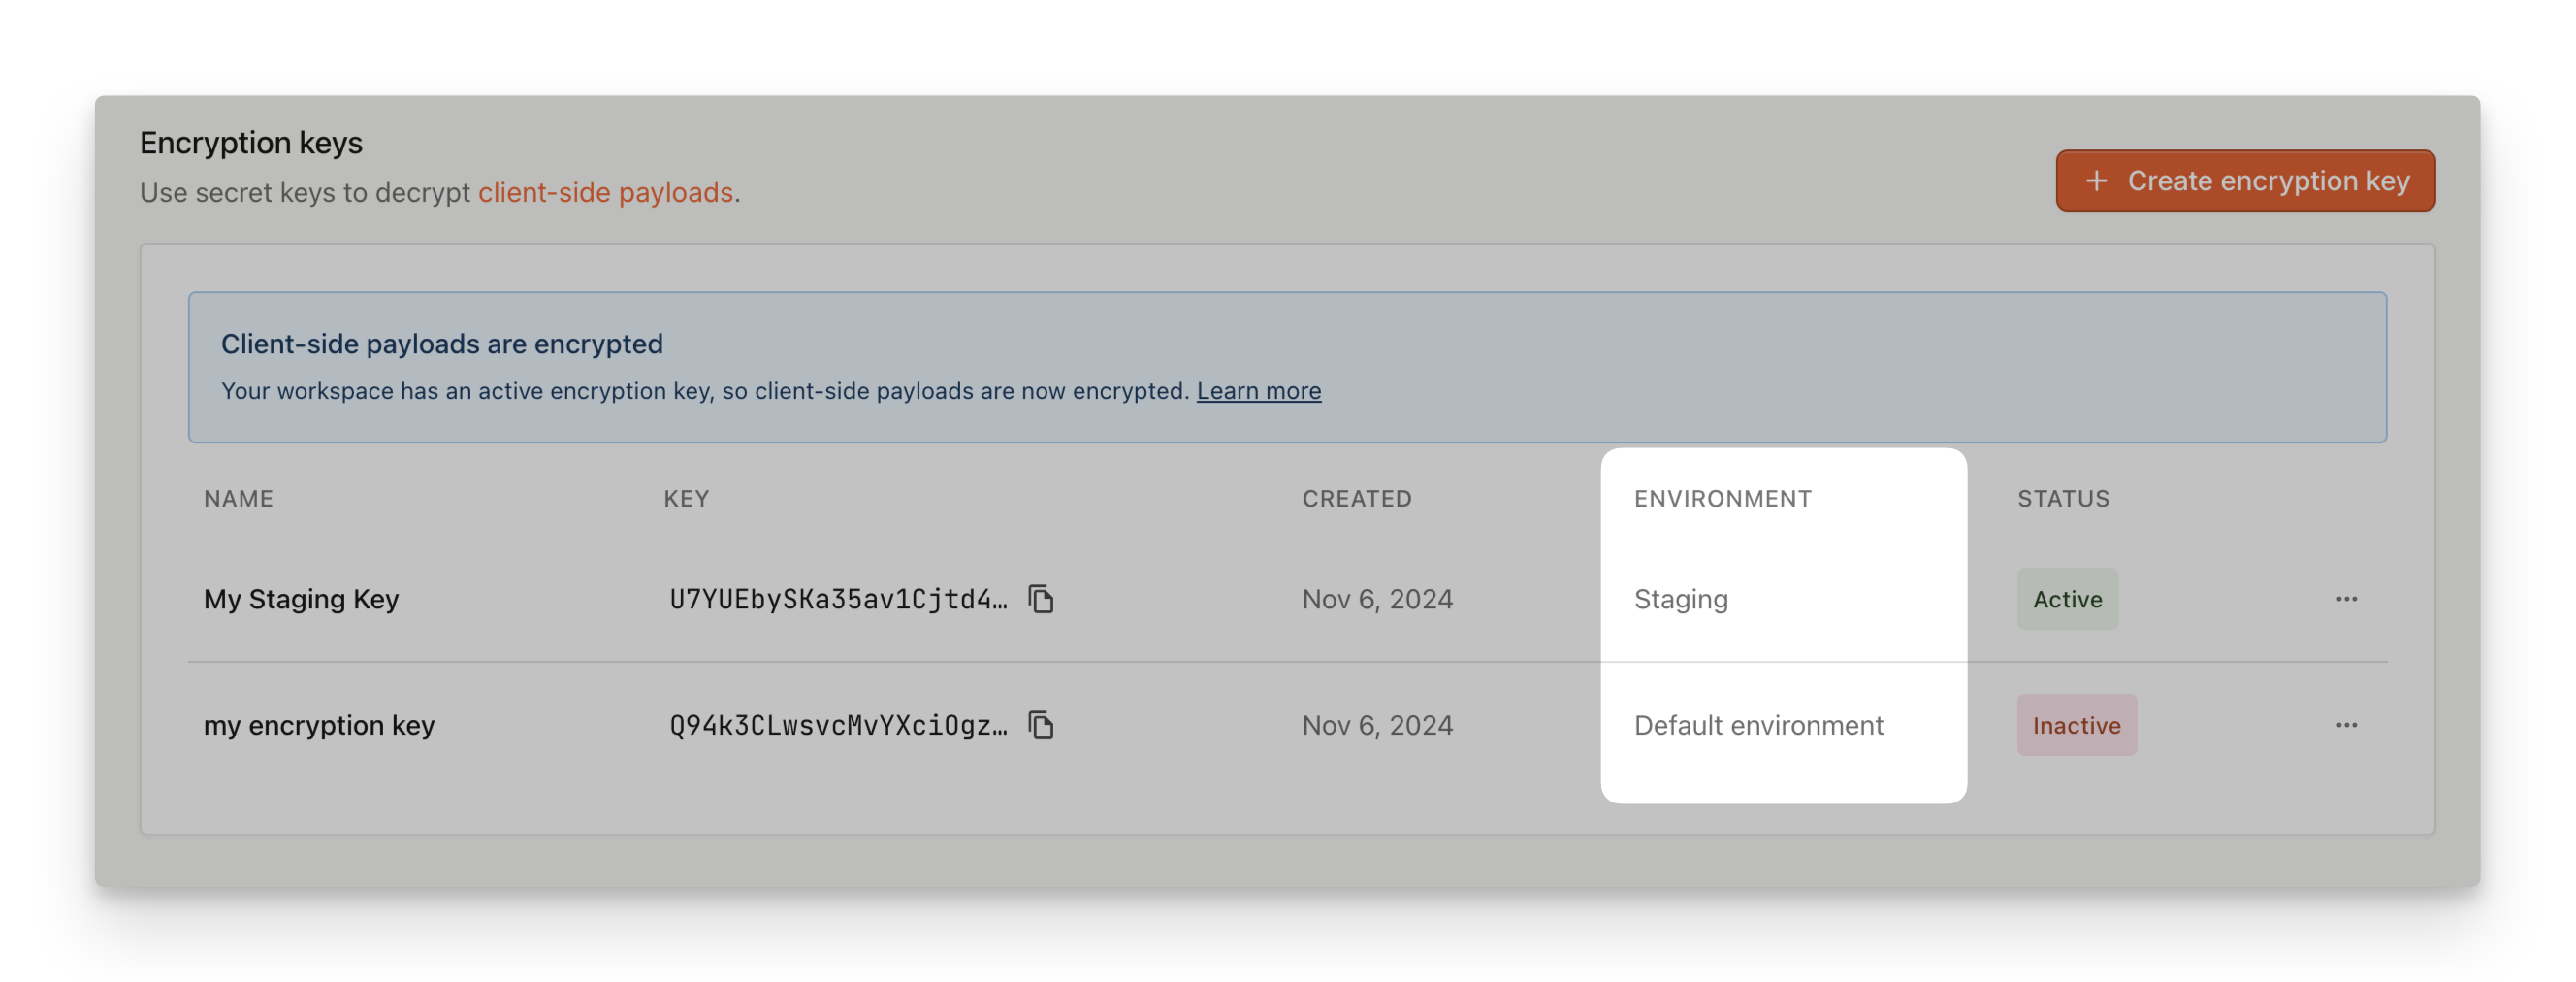Click the NAME column header
Viewport: 2576px width, 982px height.
coord(238,498)
